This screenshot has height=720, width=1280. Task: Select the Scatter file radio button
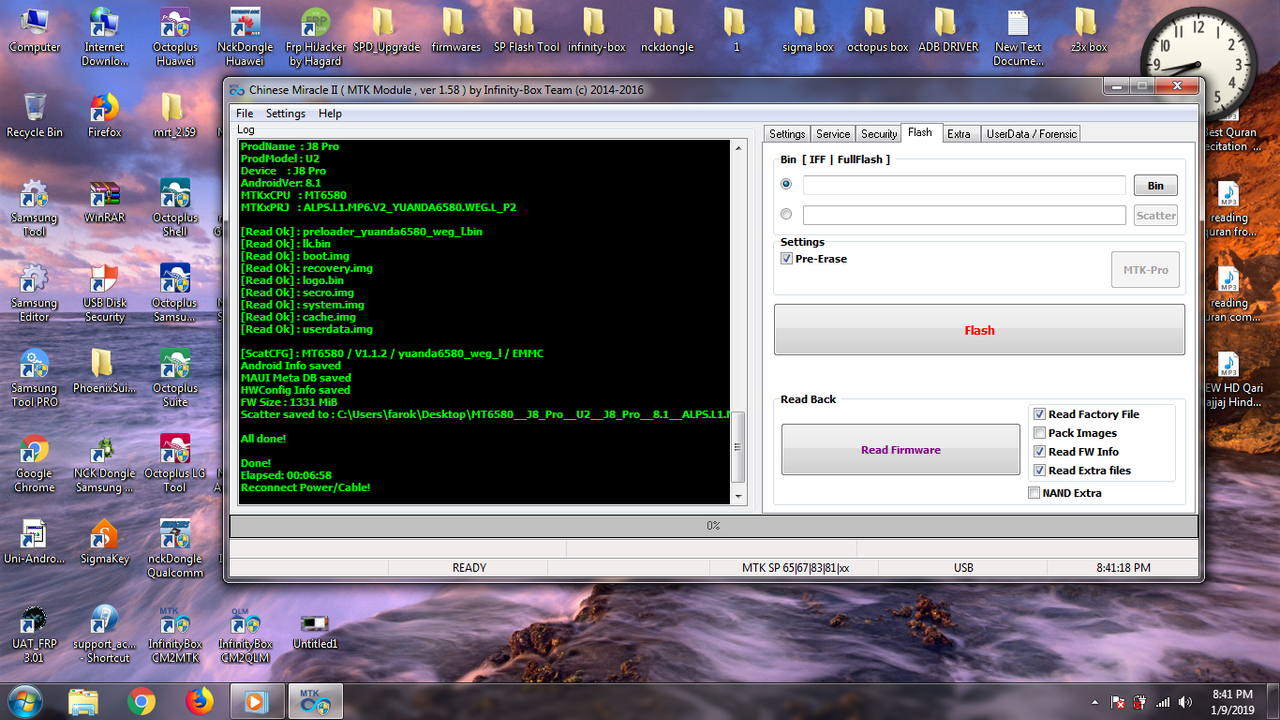(786, 215)
